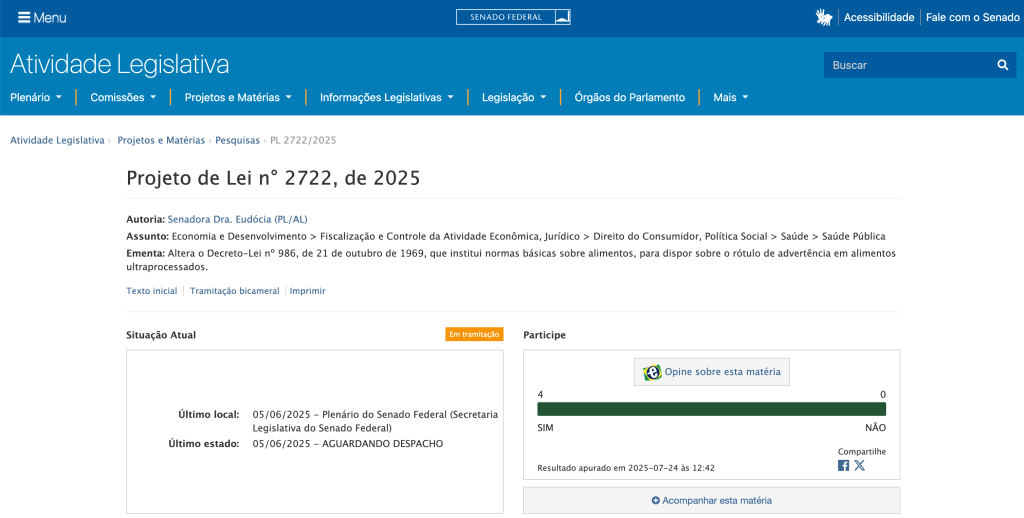Click the search magnifier icon
The height and width of the screenshot is (518, 1024).
1002,65
